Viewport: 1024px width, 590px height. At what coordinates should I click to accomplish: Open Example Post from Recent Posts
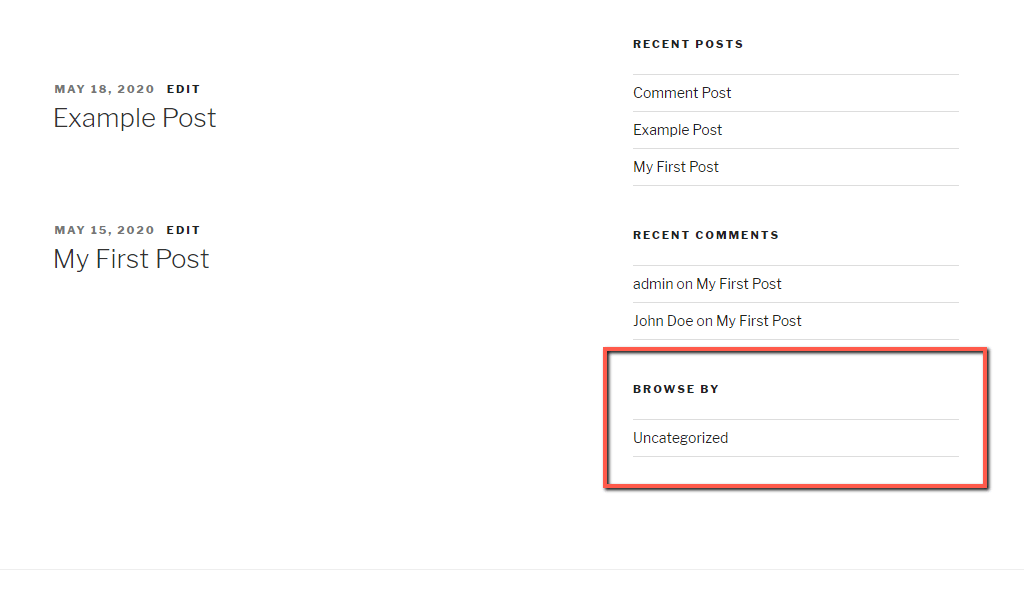pyautogui.click(x=677, y=129)
